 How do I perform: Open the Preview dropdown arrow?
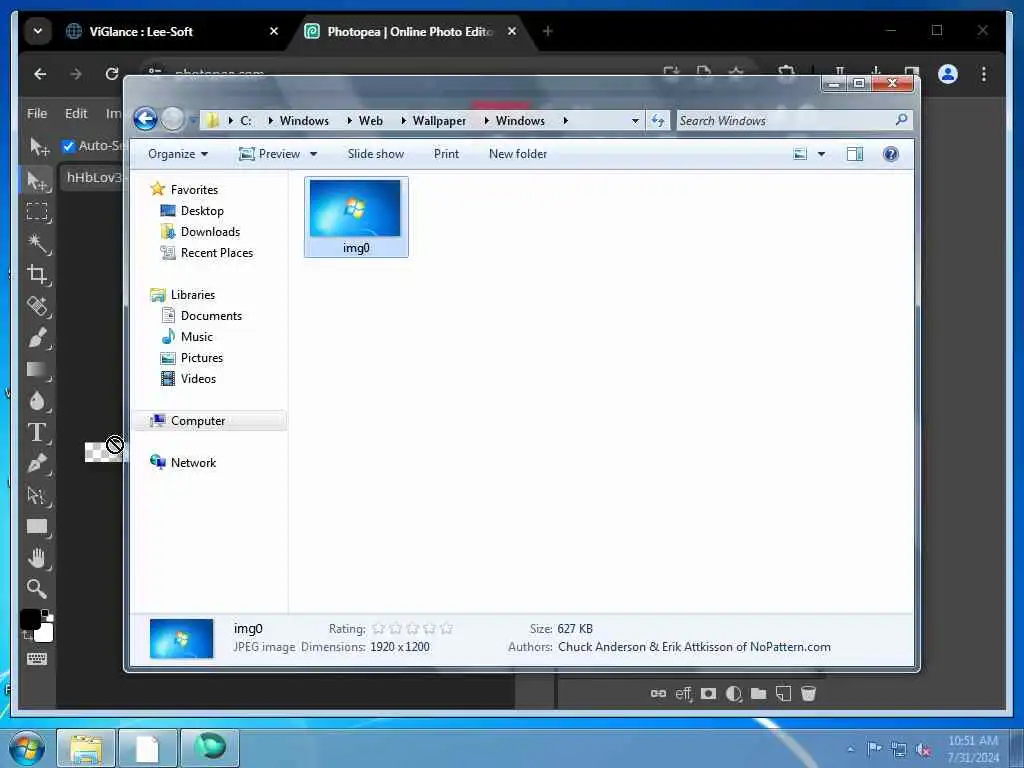point(313,154)
